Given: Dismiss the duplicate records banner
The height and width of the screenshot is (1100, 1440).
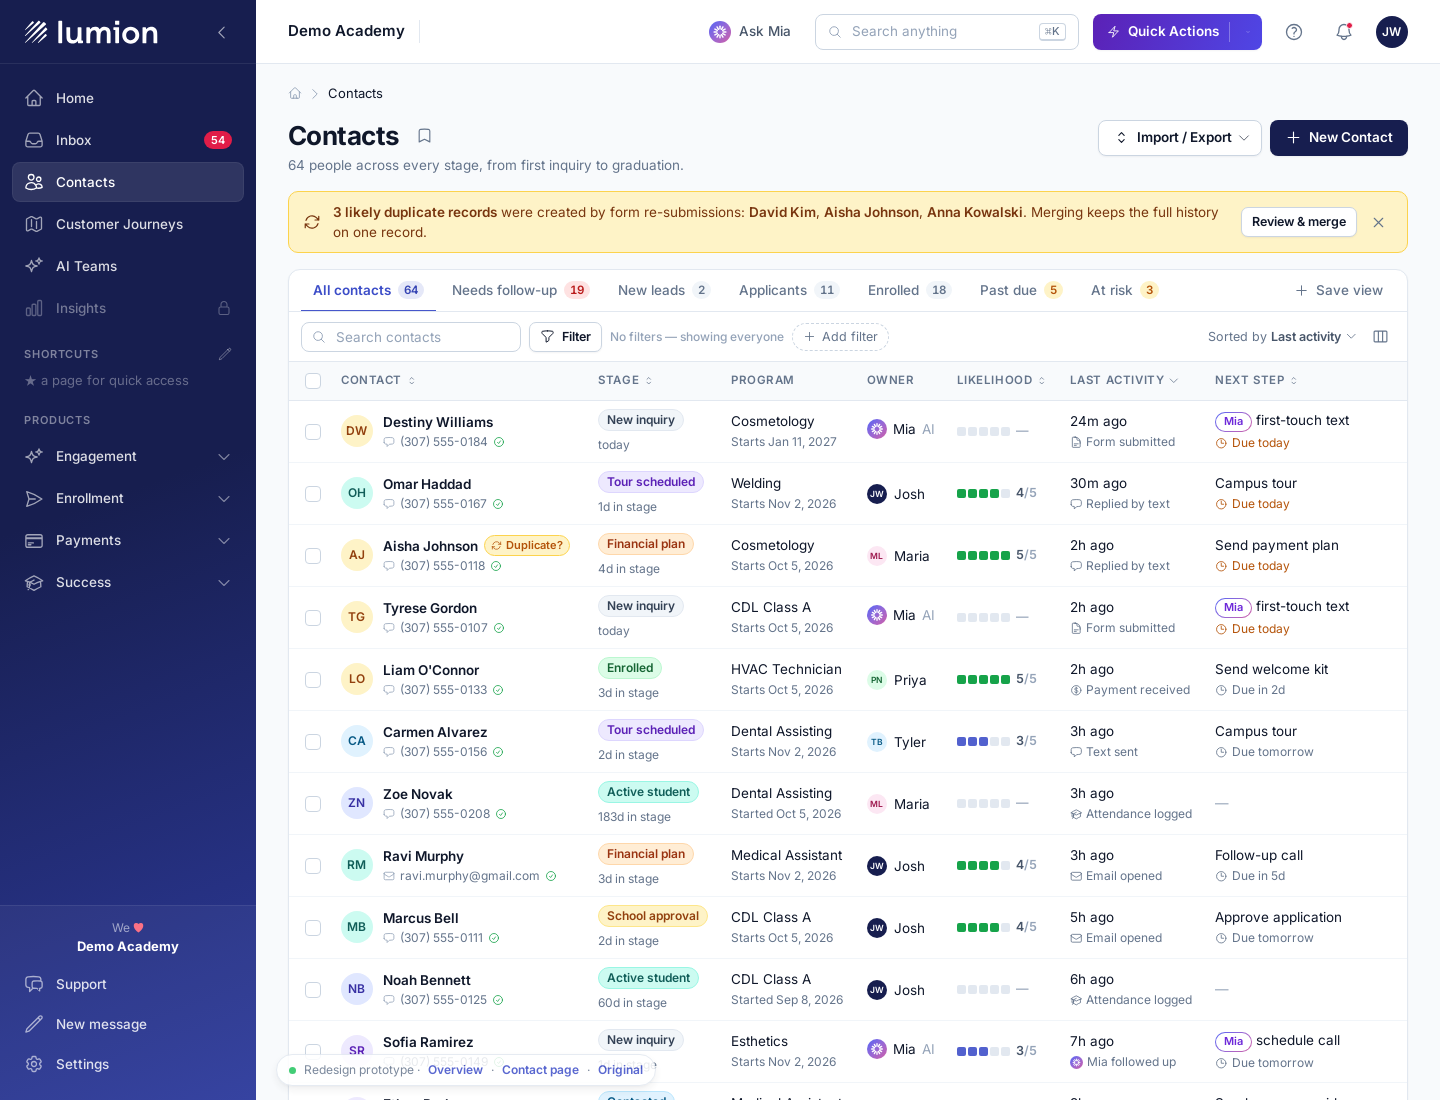Looking at the screenshot, I should (x=1378, y=222).
